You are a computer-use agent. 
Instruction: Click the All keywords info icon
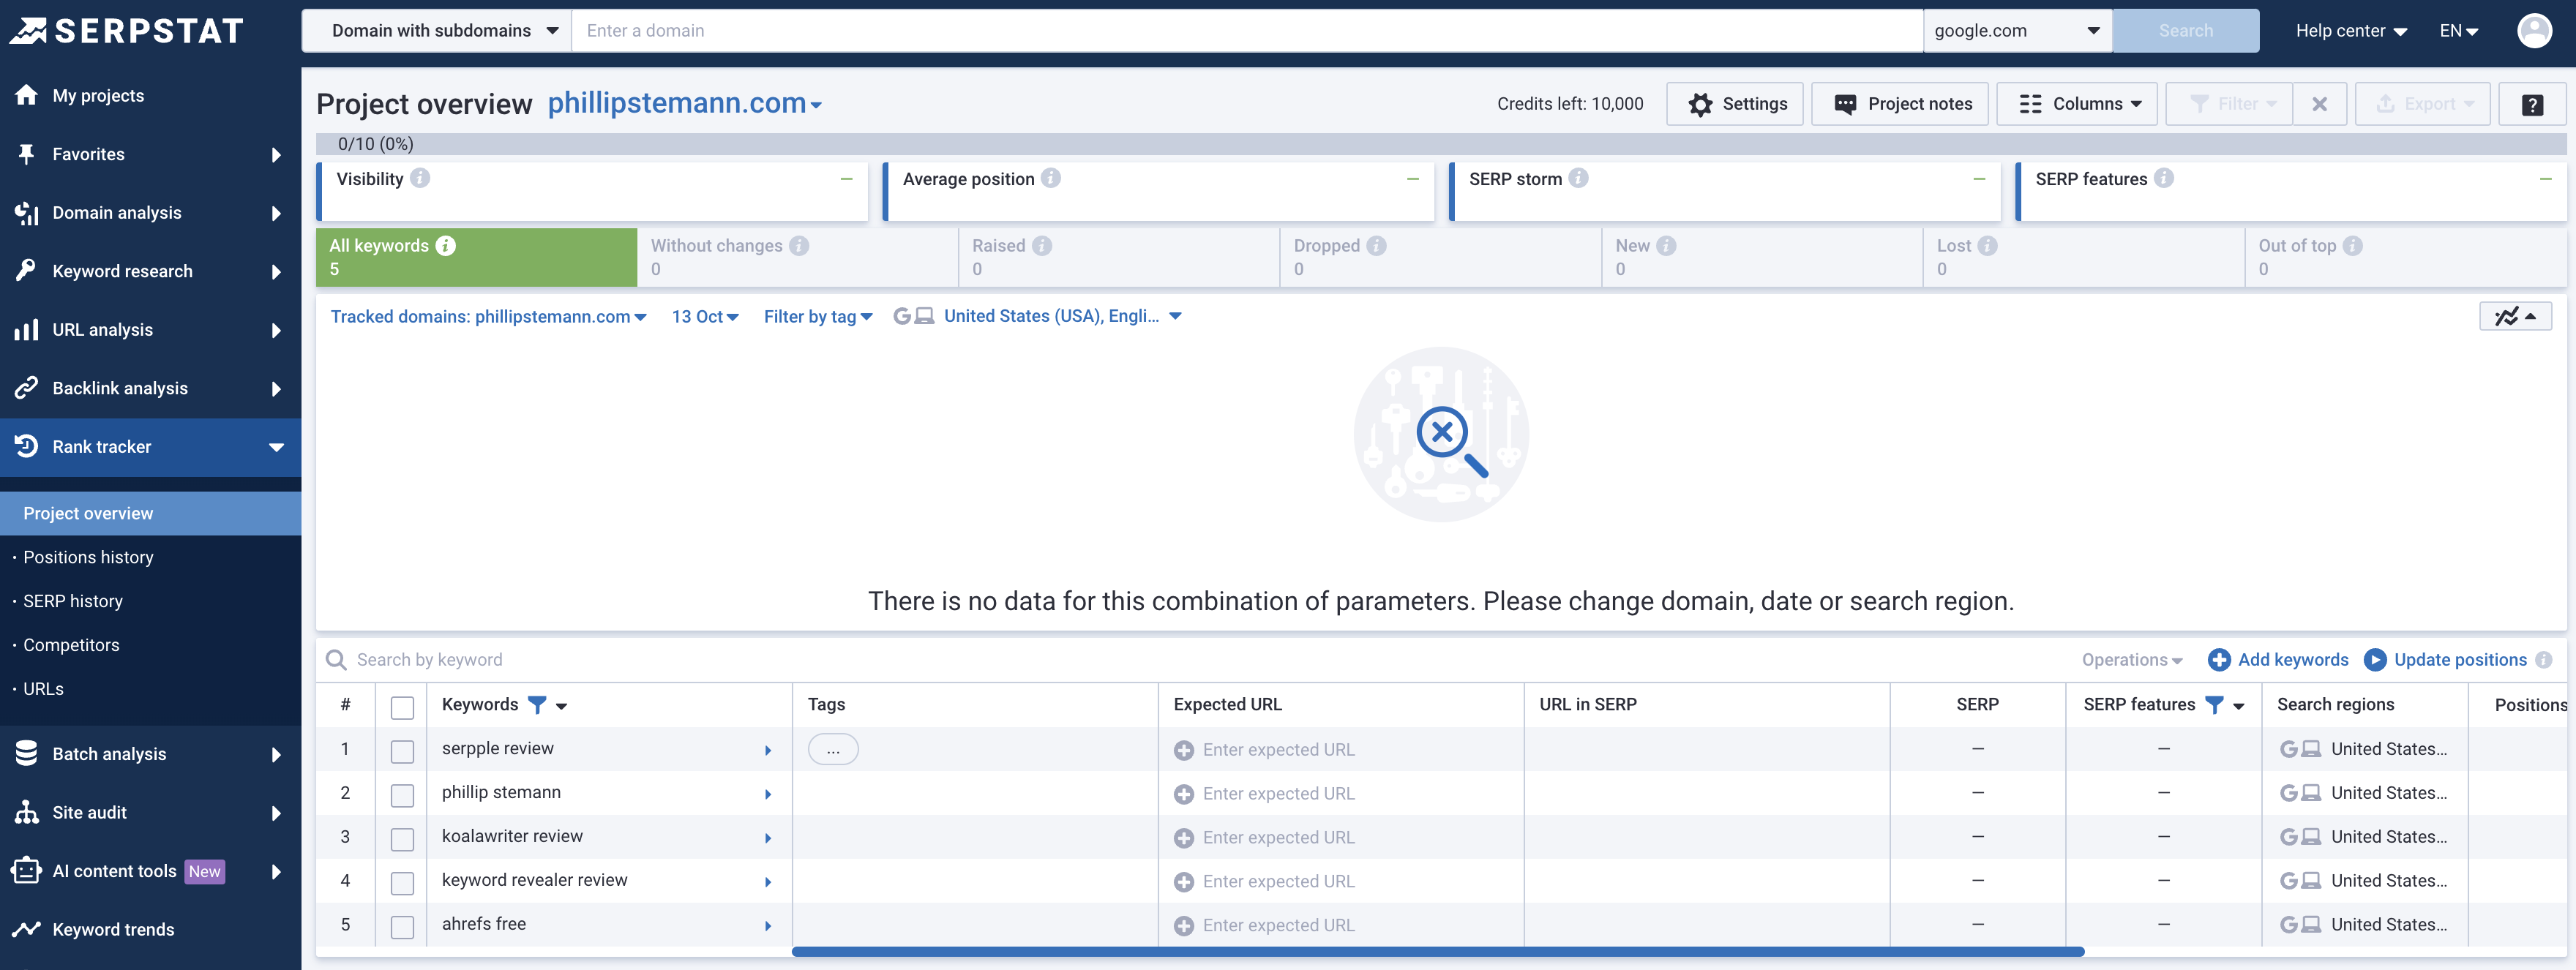[446, 245]
